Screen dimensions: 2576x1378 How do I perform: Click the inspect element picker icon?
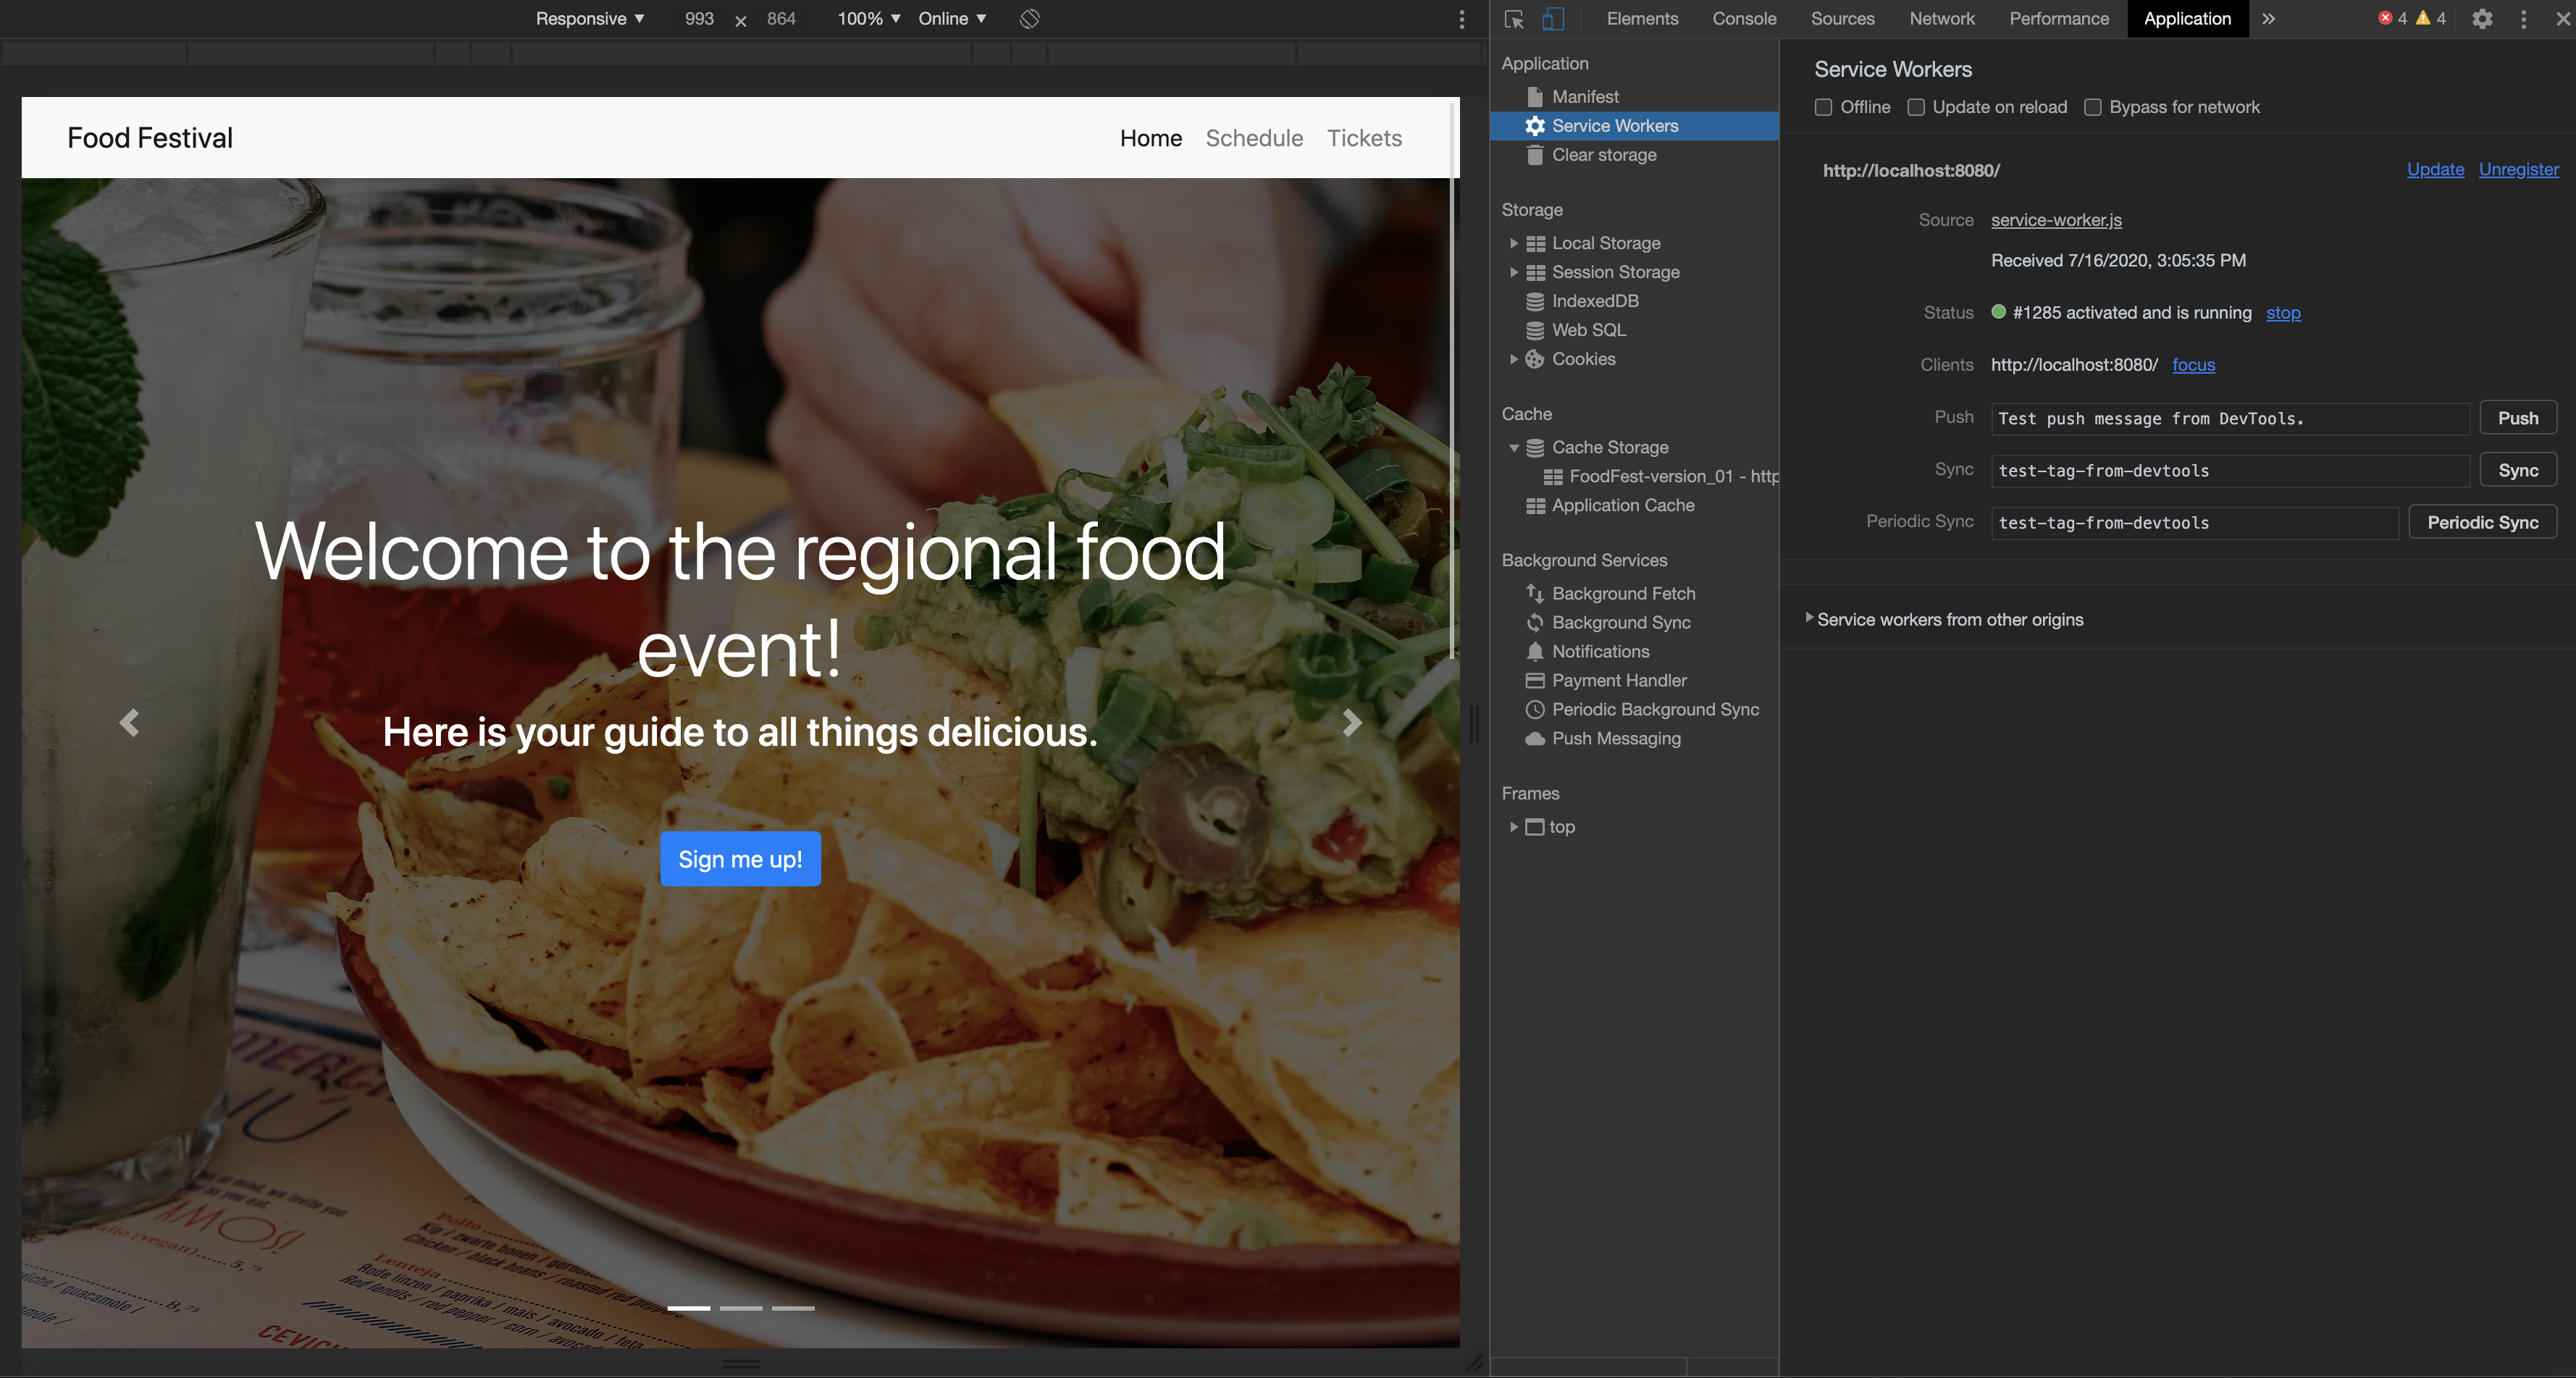pyautogui.click(x=1513, y=19)
